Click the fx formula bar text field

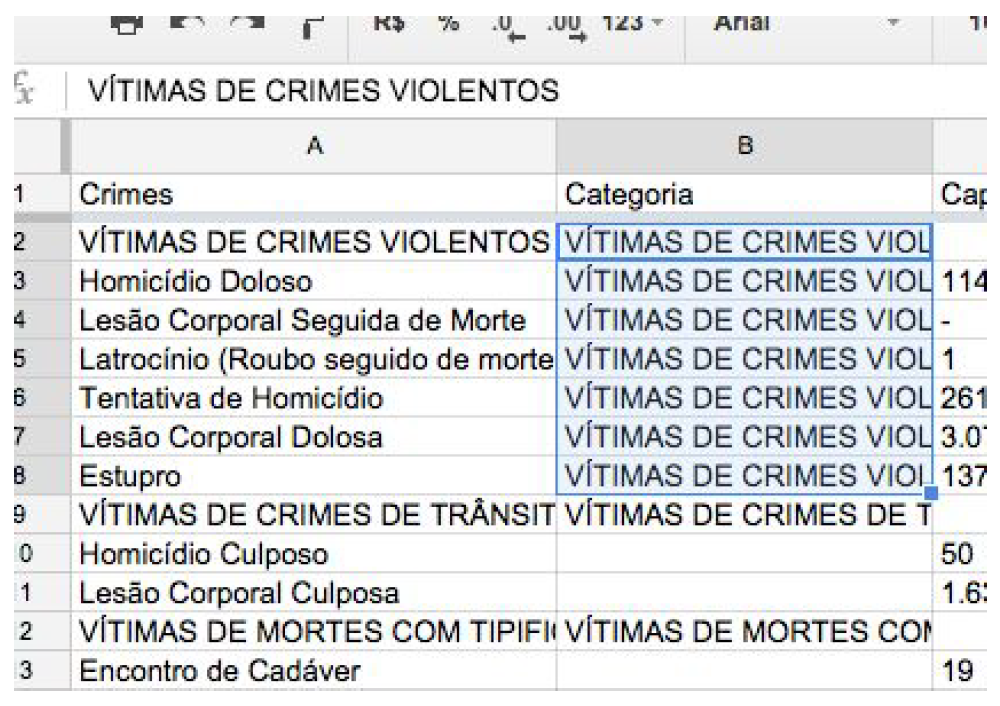[500, 91]
